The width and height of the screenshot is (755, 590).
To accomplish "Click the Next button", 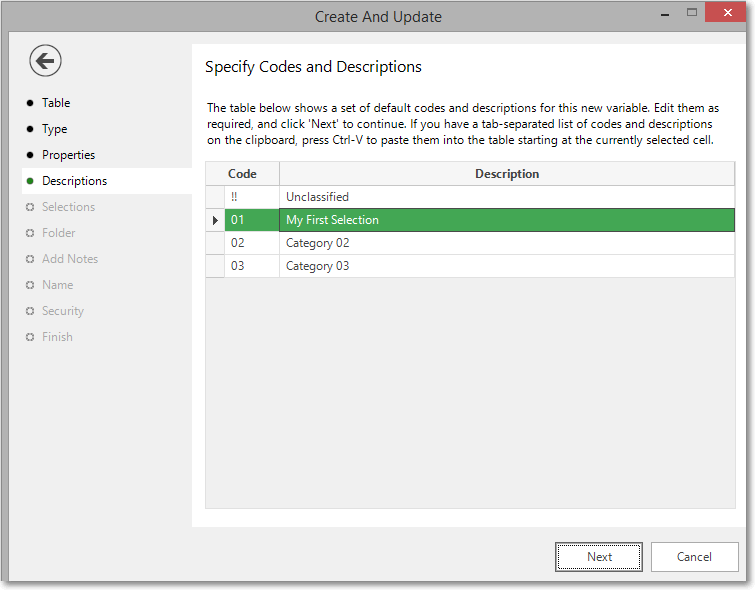I will pos(599,557).
